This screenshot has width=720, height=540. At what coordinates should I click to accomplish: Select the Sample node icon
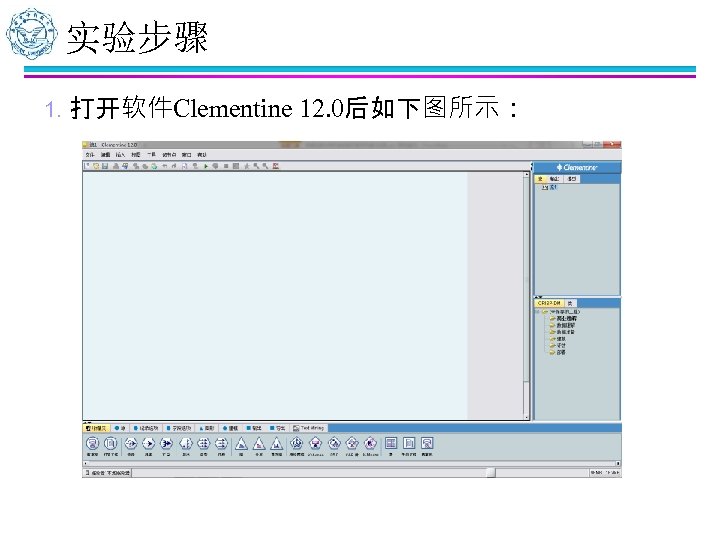coord(148,444)
